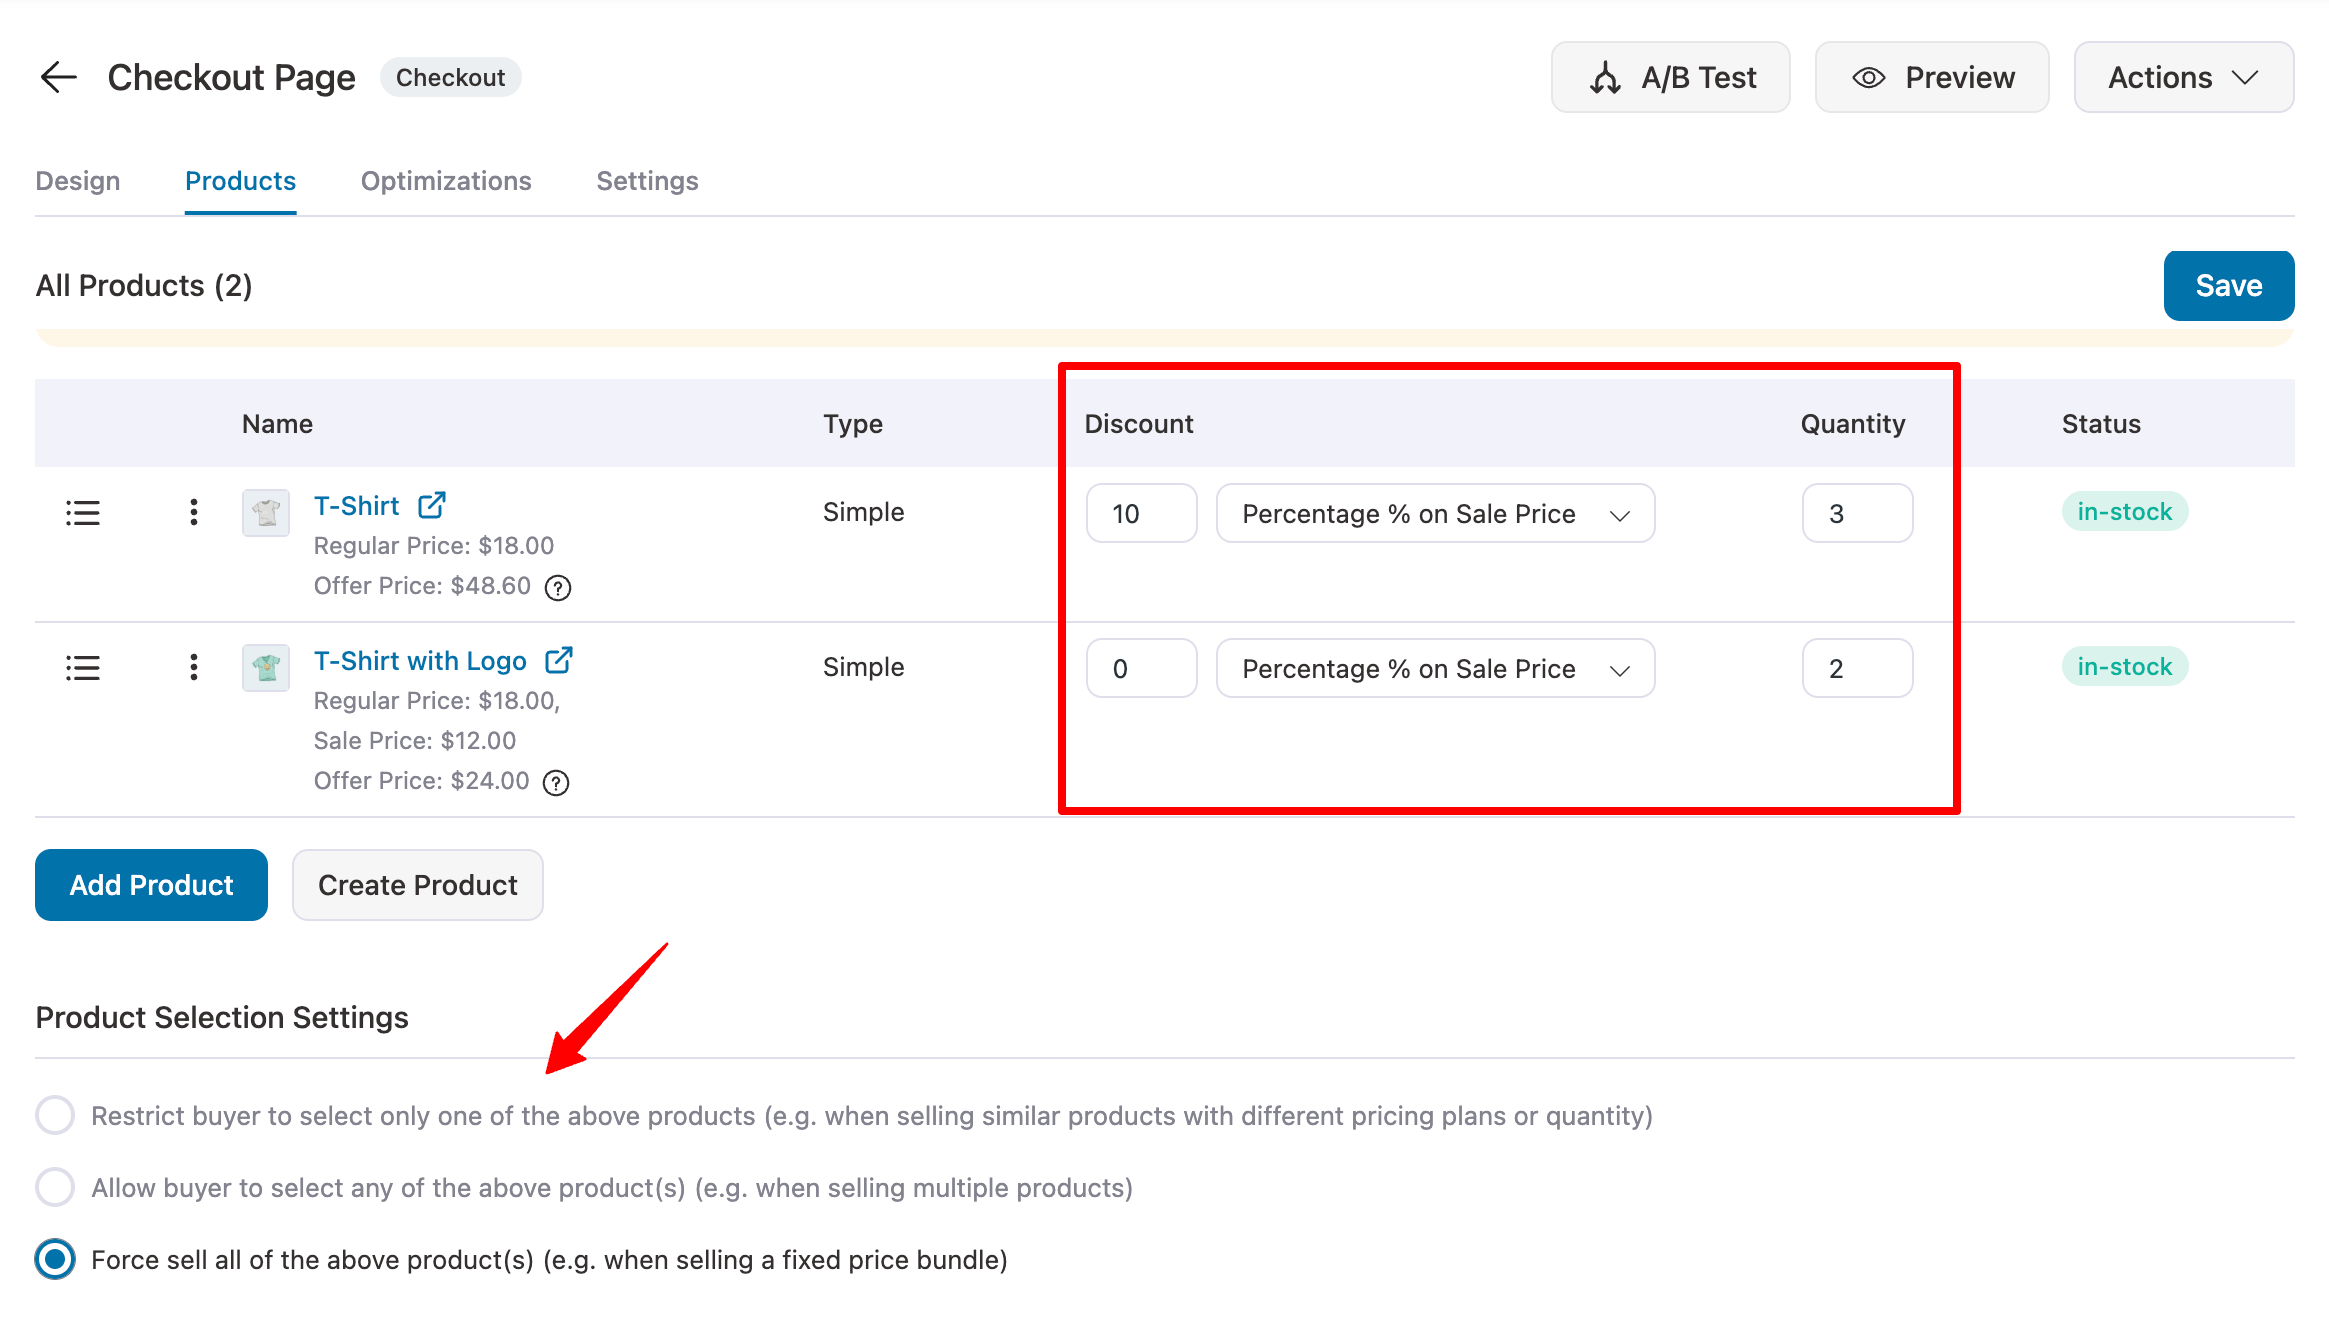
Task: Open the Settings tab
Action: (x=647, y=181)
